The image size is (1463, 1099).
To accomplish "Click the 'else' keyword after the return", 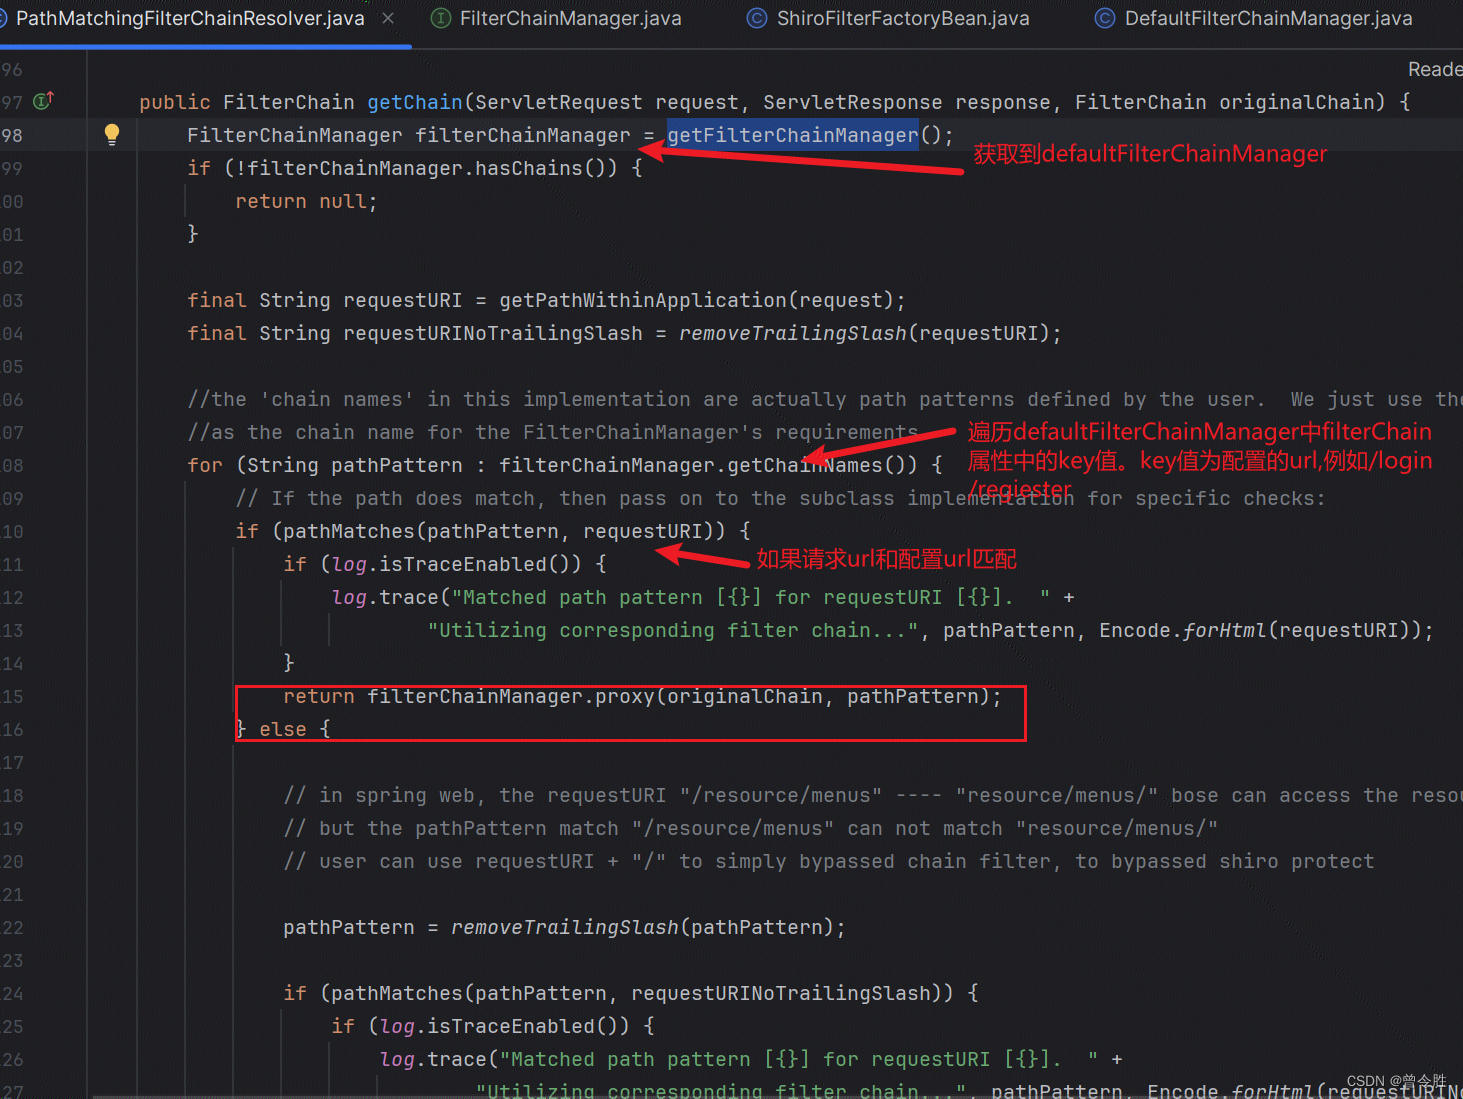I will [x=283, y=729].
